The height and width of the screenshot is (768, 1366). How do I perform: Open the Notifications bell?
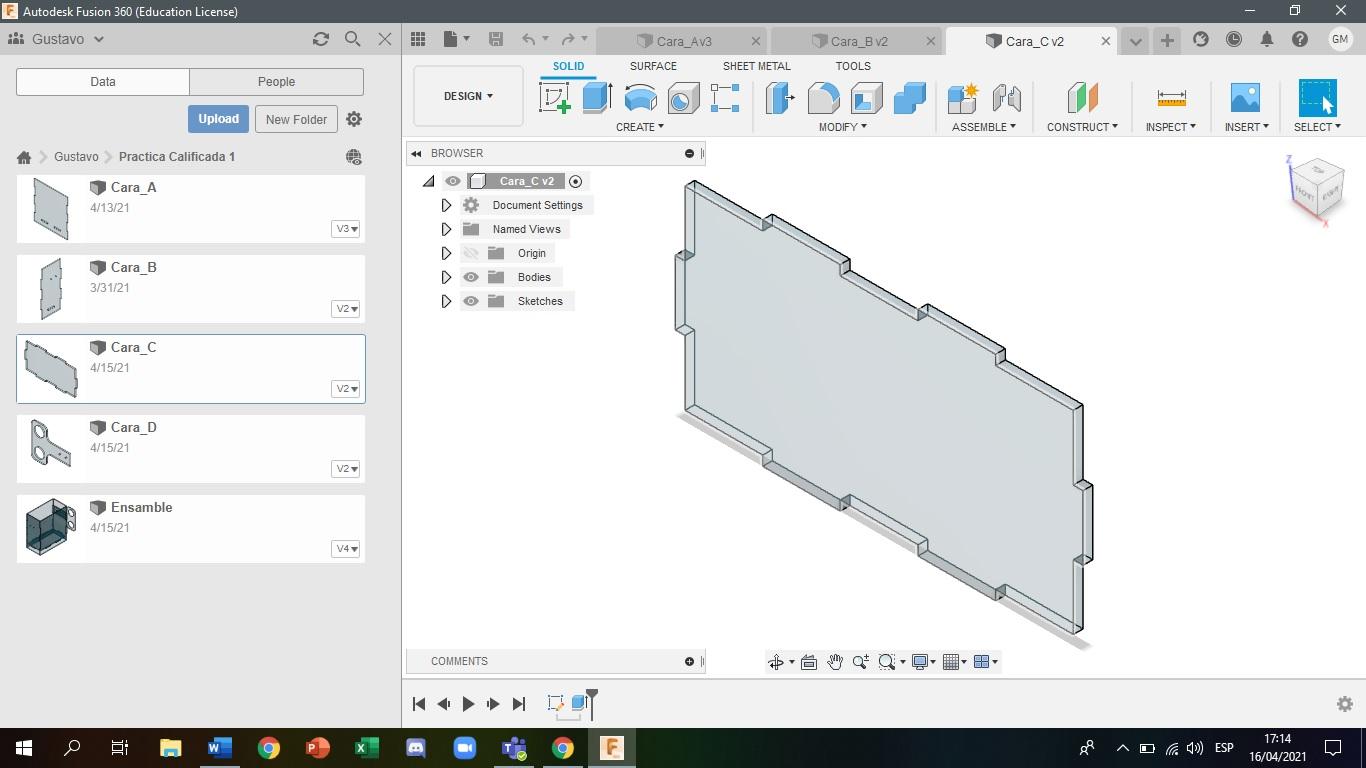[x=1267, y=39]
